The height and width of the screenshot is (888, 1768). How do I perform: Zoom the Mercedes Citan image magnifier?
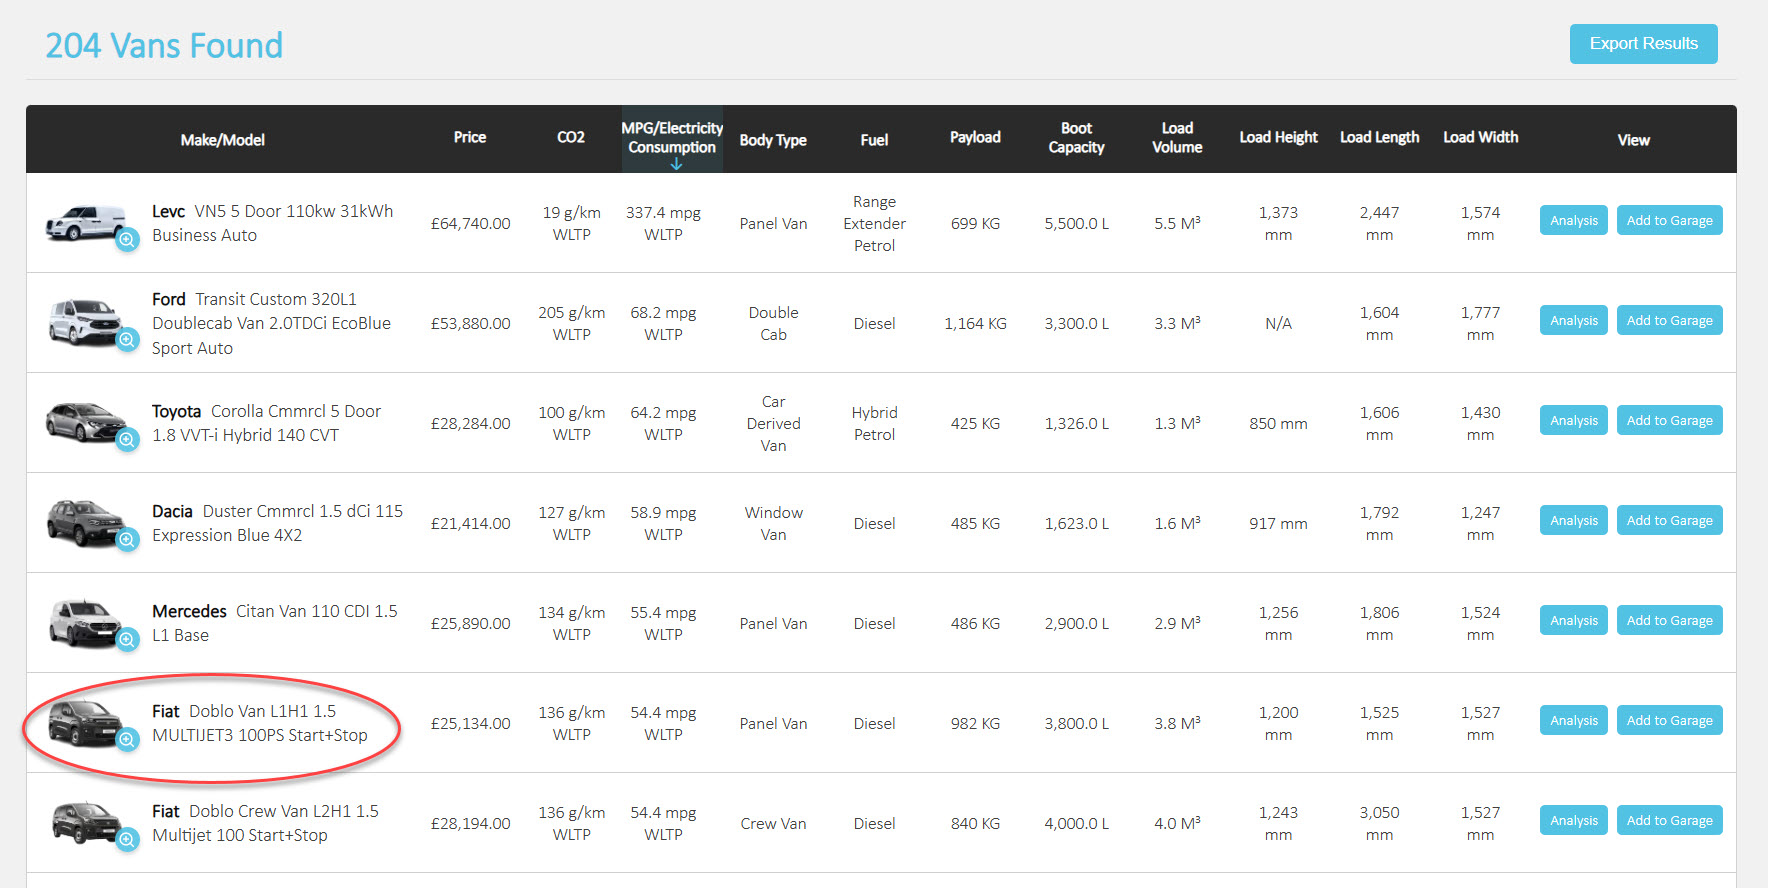(x=127, y=639)
